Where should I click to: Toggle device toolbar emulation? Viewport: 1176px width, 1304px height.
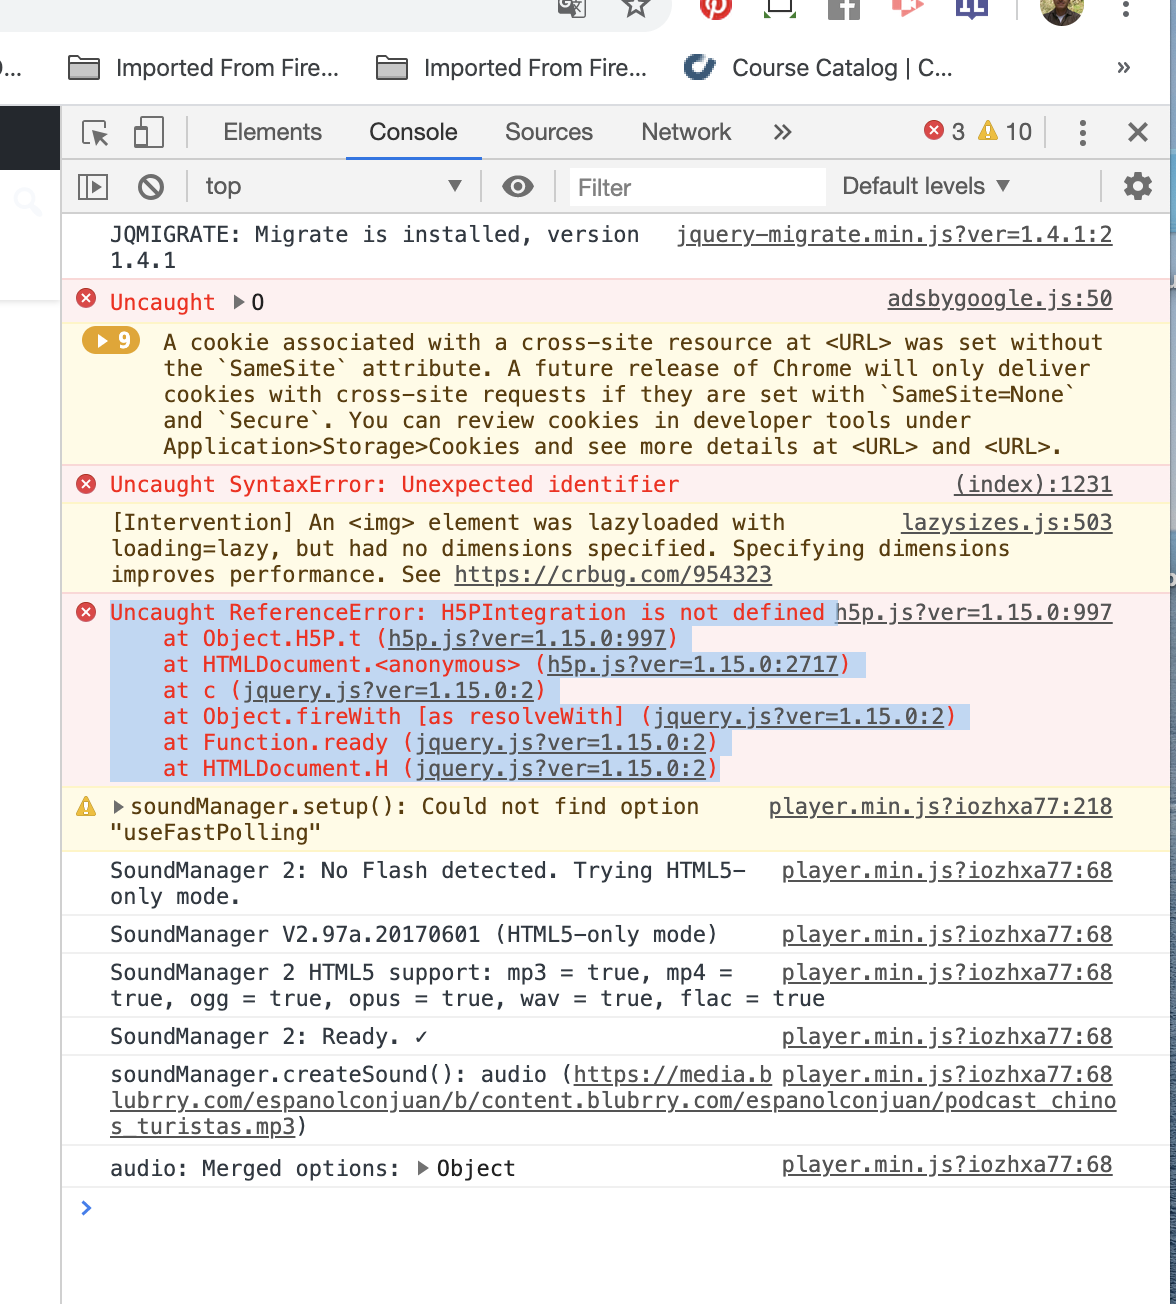[149, 132]
